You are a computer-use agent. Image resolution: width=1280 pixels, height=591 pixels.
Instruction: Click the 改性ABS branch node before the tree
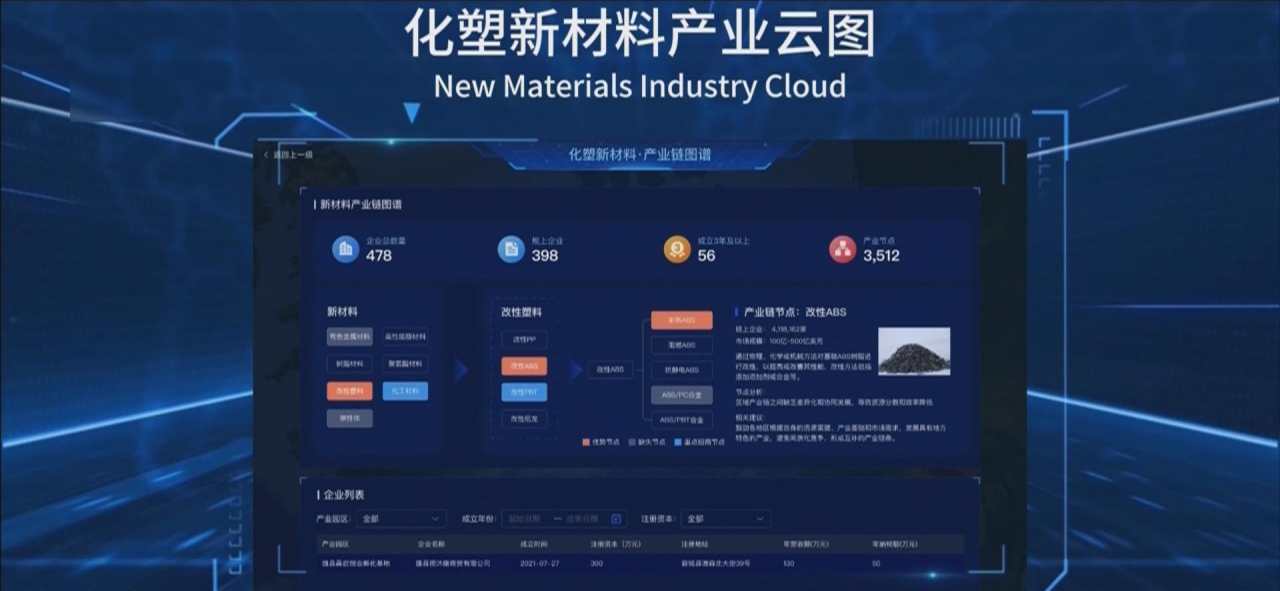[610, 370]
